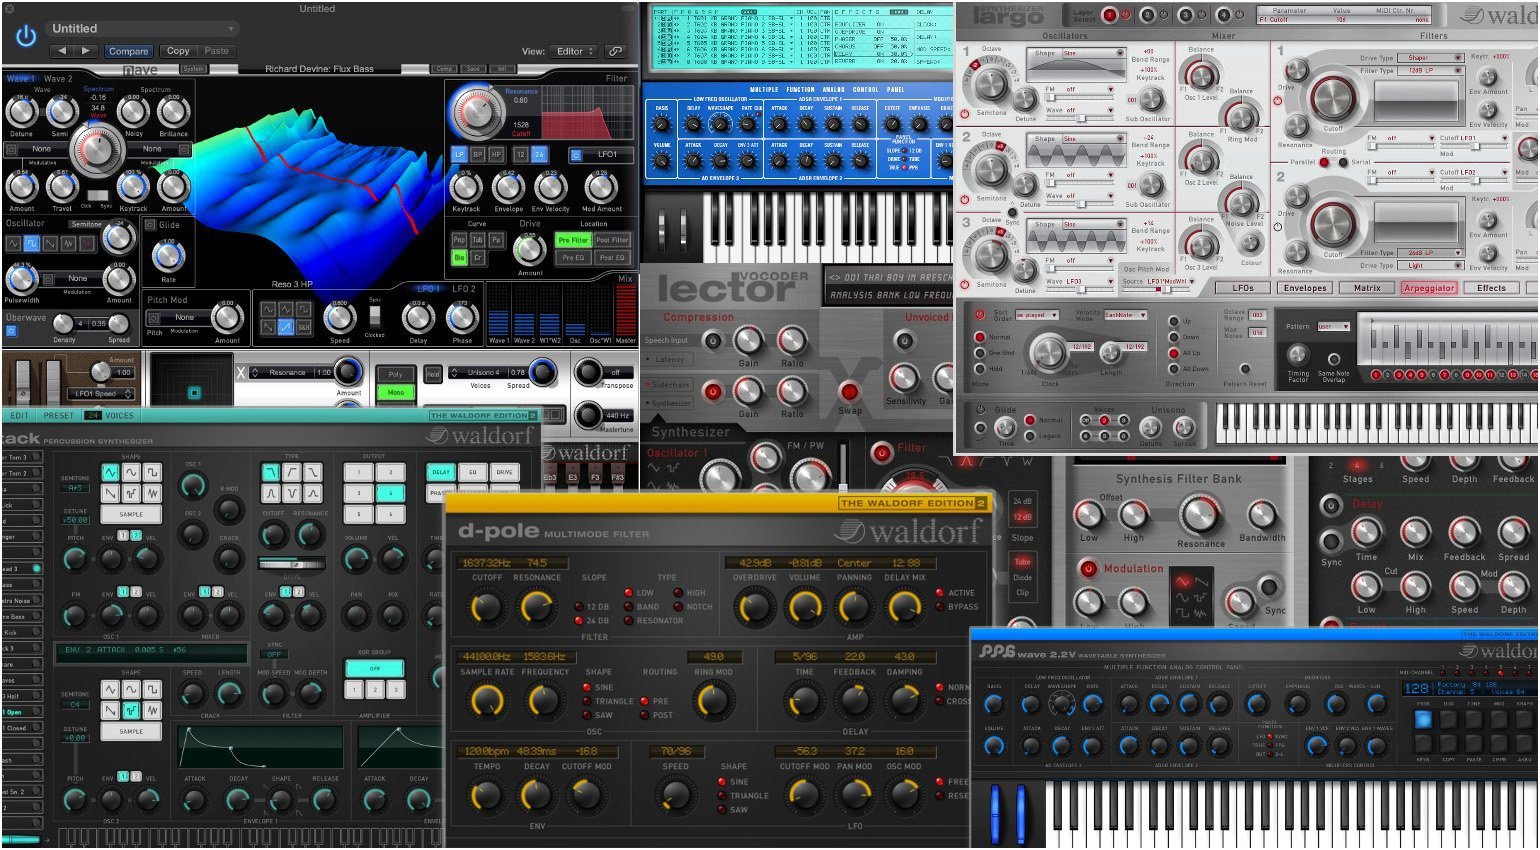
Task: Click the Compare button in Nave header
Action: [x=128, y=51]
